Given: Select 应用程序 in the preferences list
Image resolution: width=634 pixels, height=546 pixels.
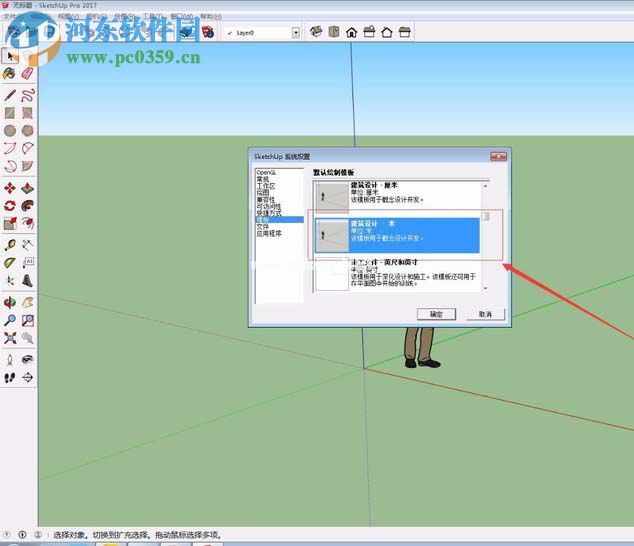Looking at the screenshot, I should (270, 233).
